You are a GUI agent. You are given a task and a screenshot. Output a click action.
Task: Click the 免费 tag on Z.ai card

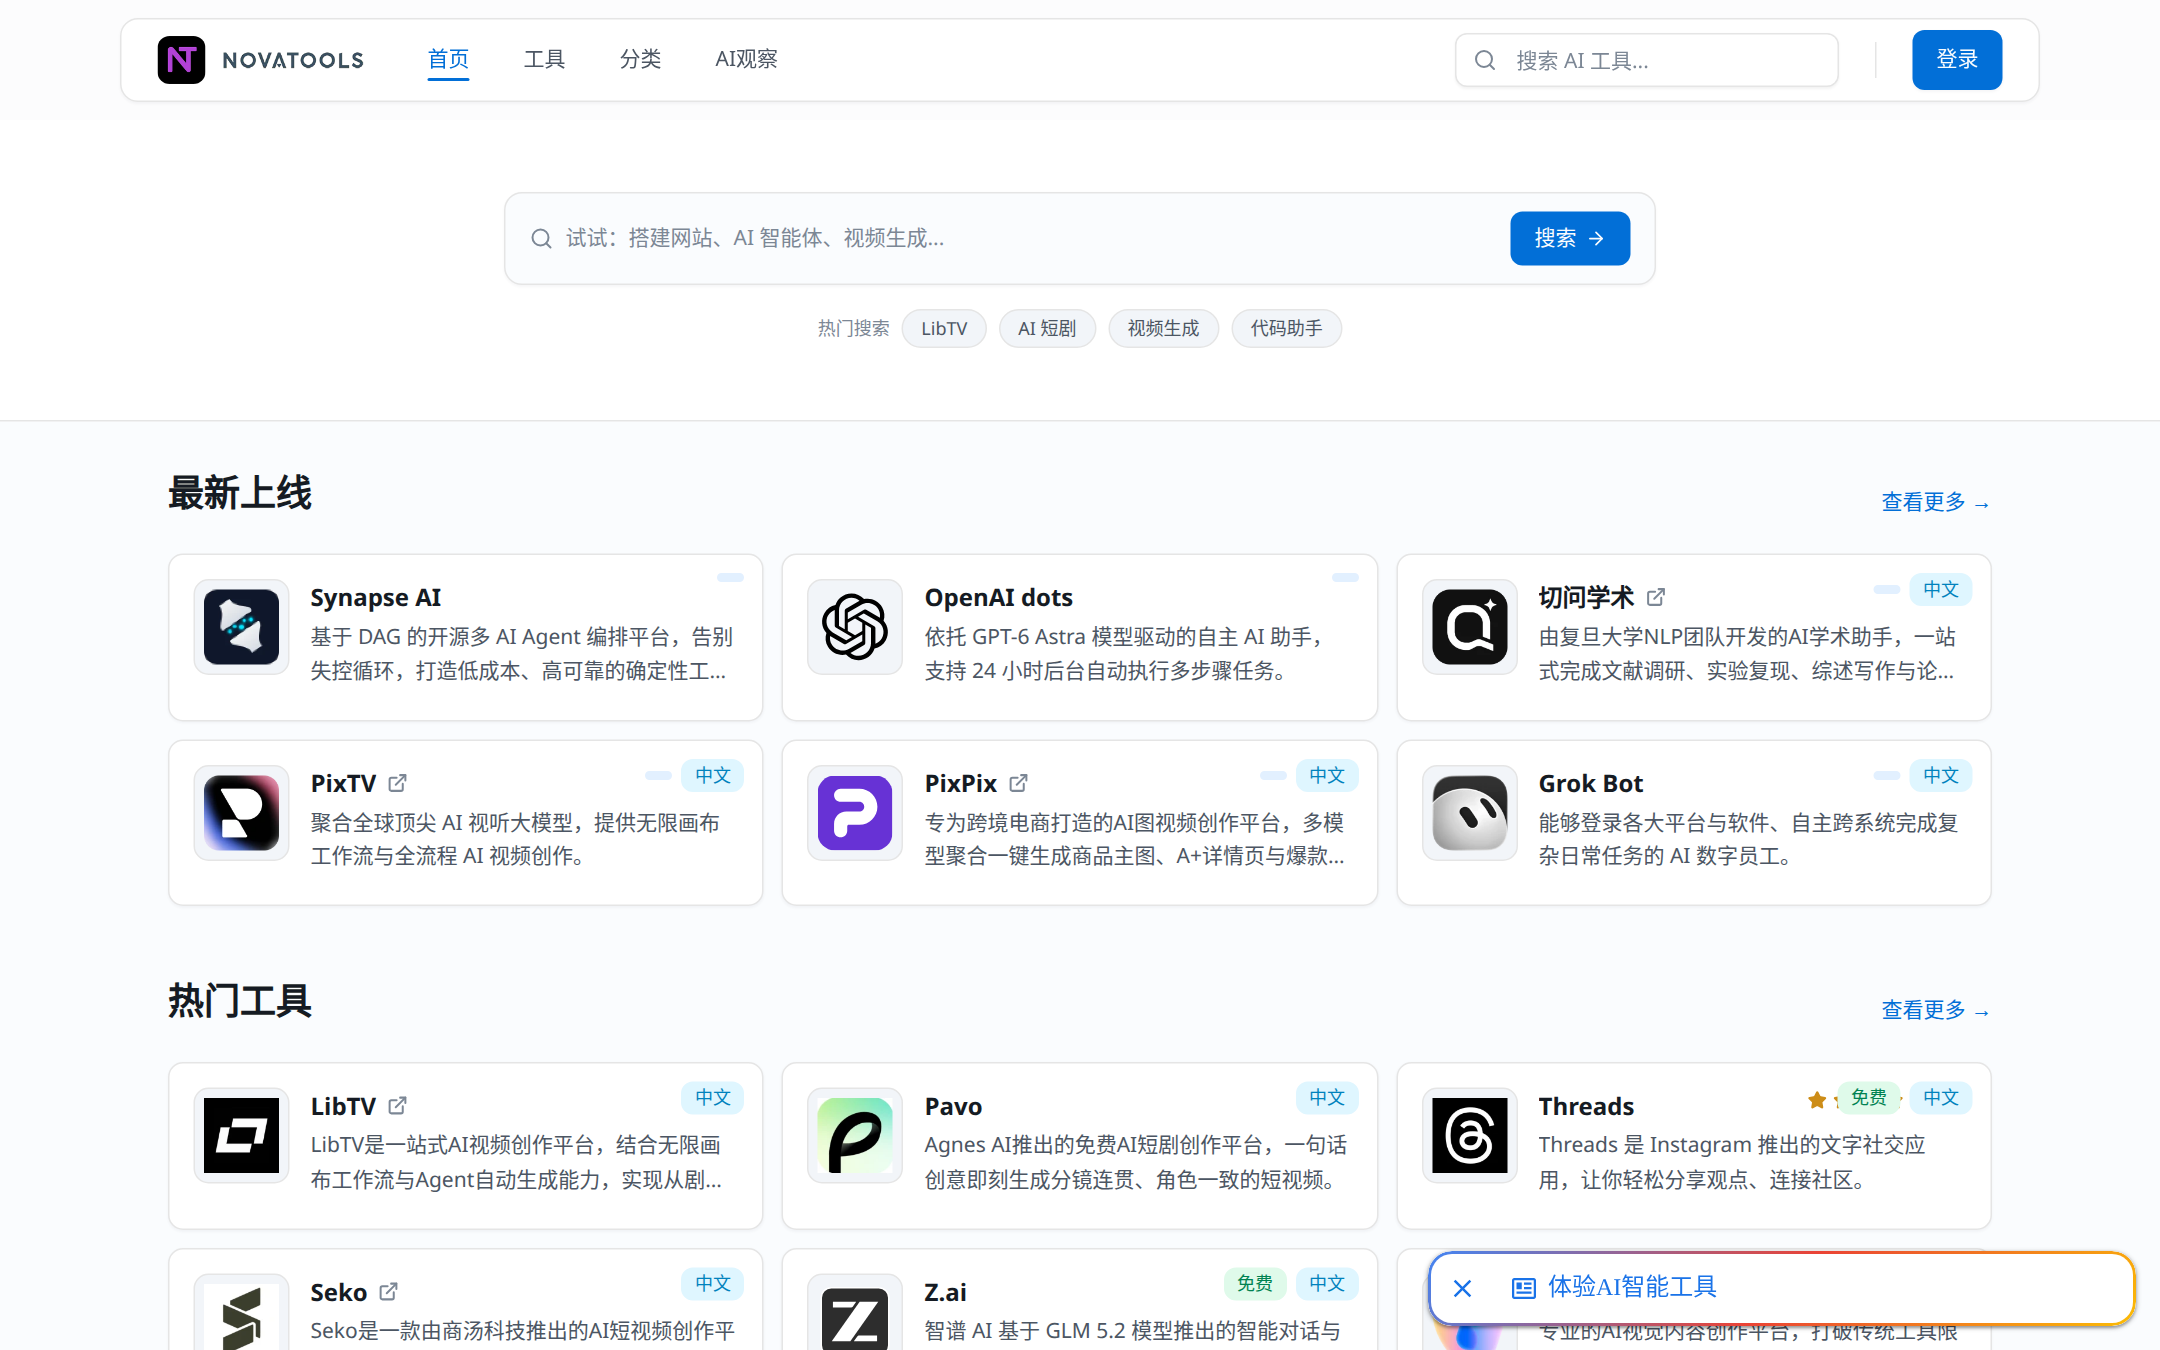(x=1254, y=1283)
